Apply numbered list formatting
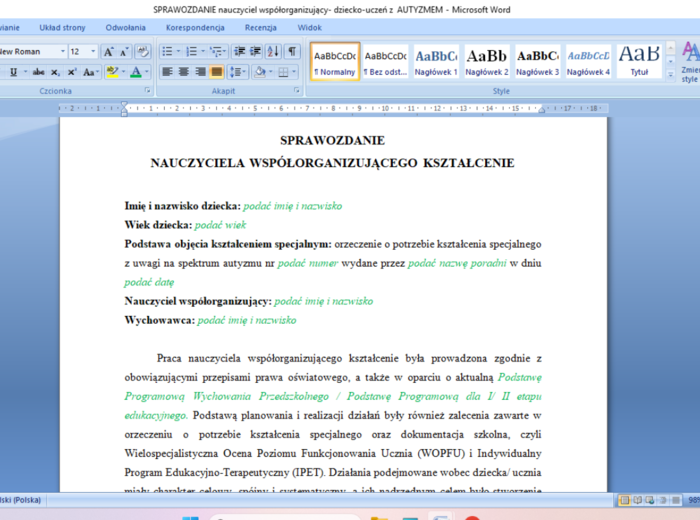Image resolution: width=700 pixels, height=520 pixels. tap(192, 52)
